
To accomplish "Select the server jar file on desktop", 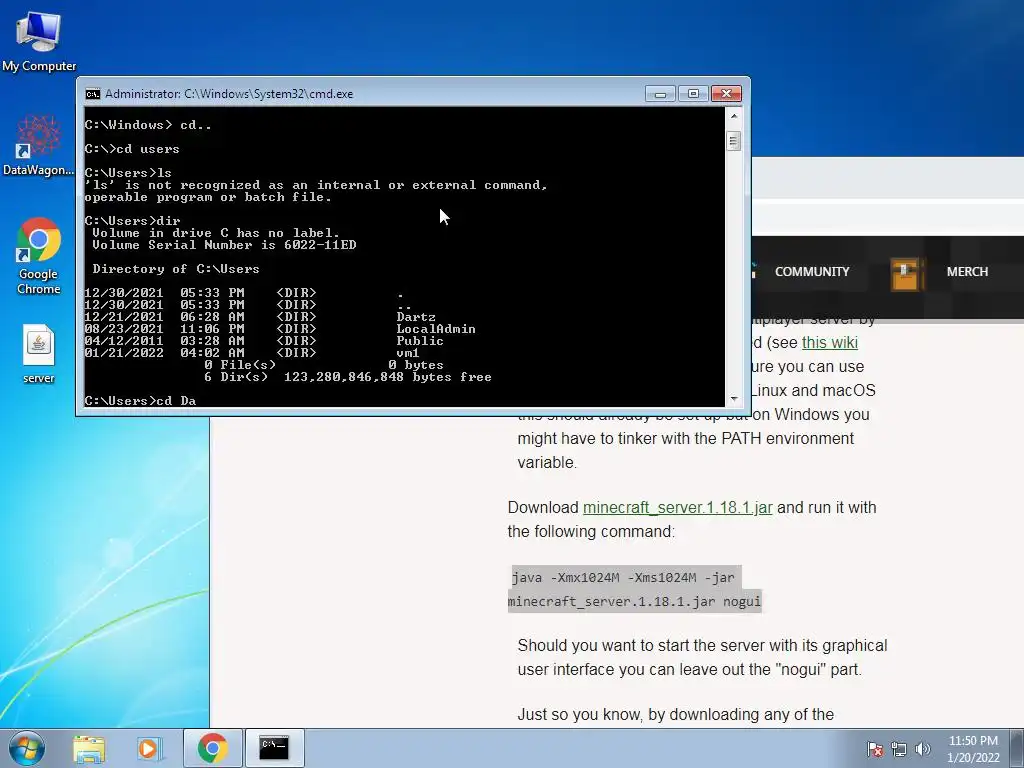I will coord(39,353).
